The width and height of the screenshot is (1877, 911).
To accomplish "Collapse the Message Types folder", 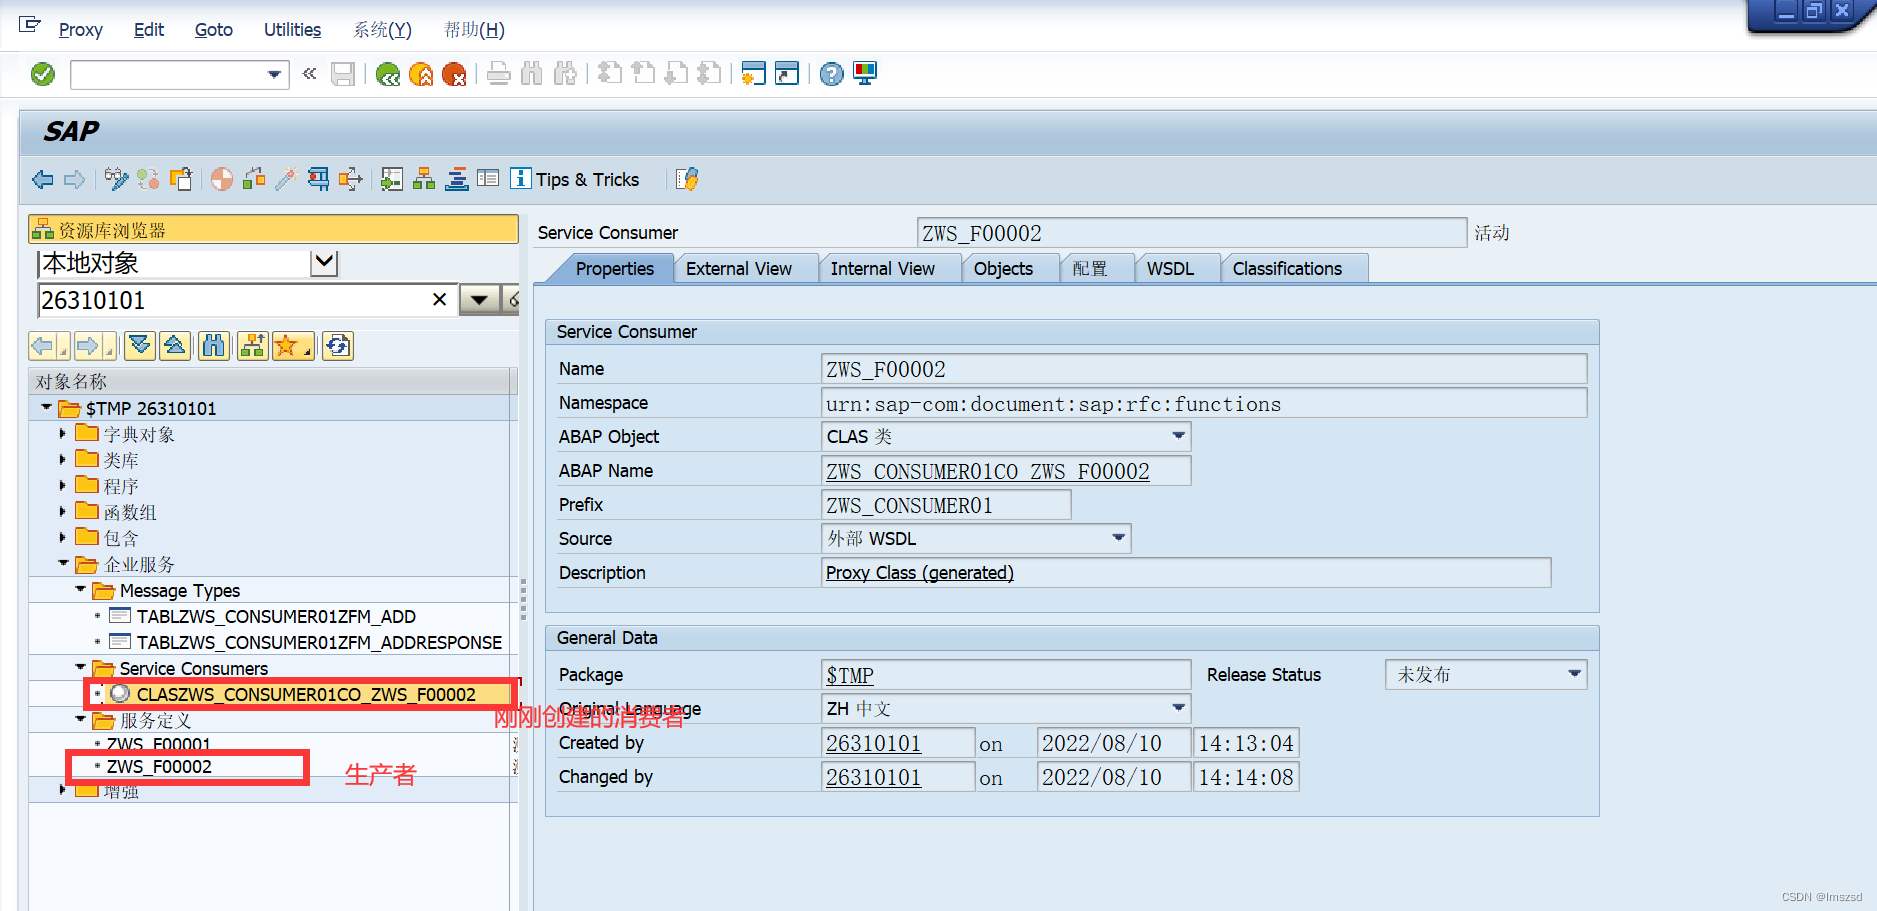I will [x=81, y=590].
